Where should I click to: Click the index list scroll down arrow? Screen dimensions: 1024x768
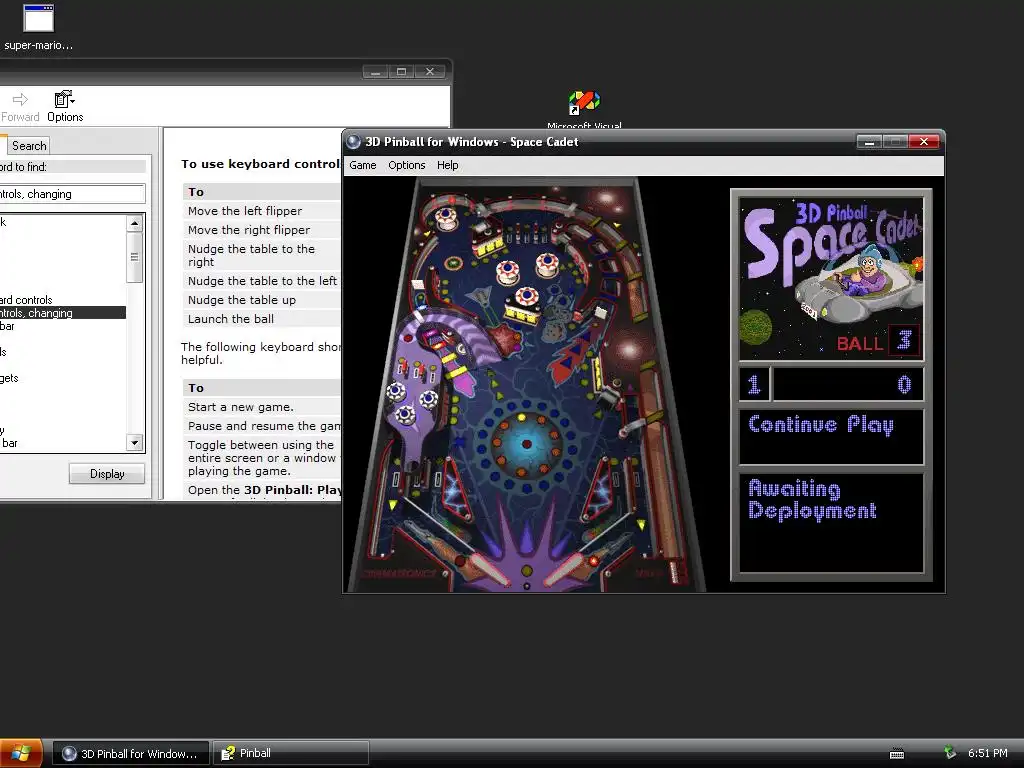tap(134, 442)
